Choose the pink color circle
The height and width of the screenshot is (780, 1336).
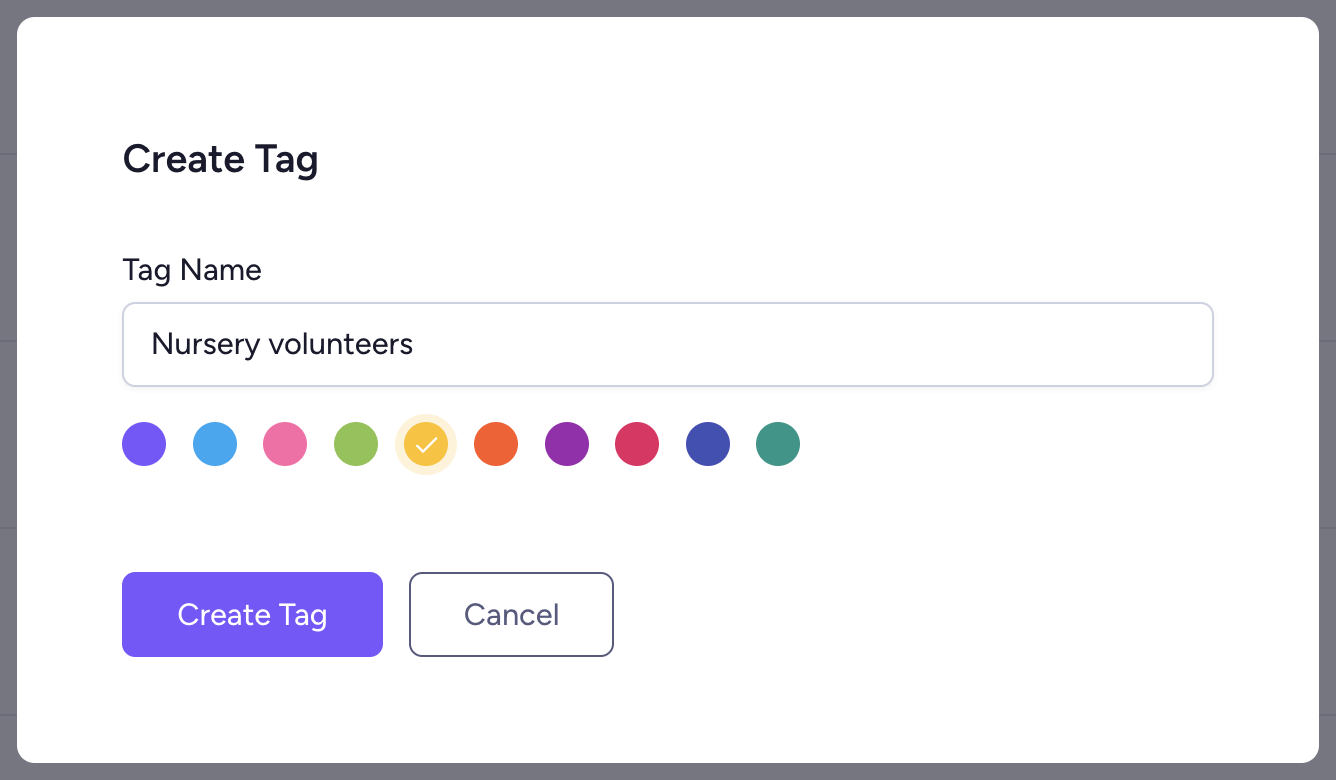point(285,444)
